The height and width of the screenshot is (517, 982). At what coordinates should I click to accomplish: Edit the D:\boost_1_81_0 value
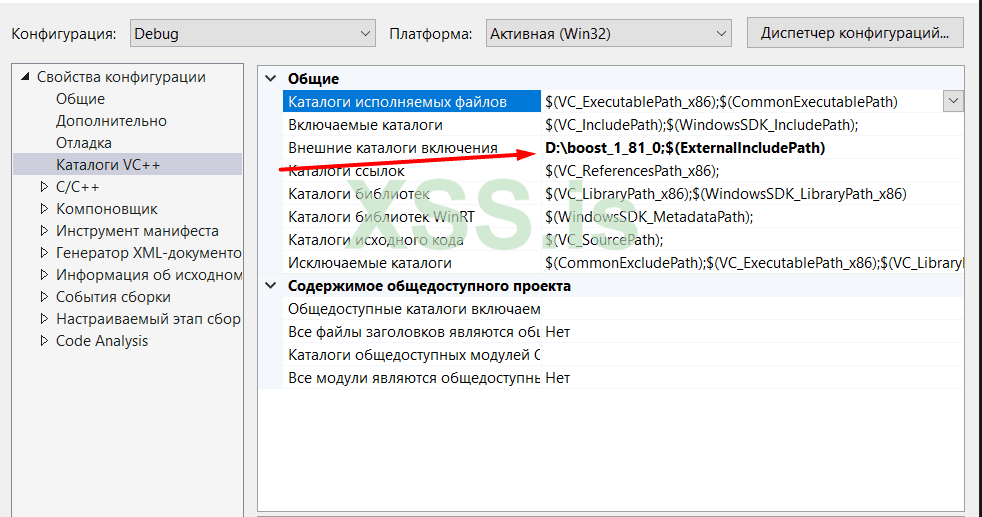click(x=753, y=148)
